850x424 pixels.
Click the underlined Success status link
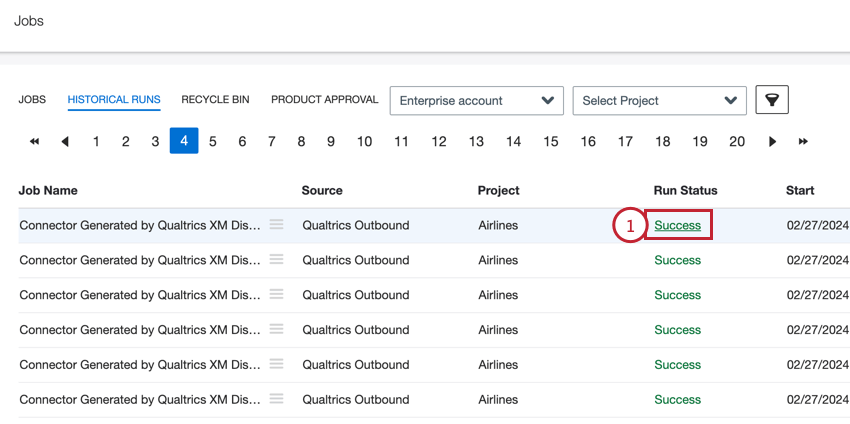[x=677, y=226]
